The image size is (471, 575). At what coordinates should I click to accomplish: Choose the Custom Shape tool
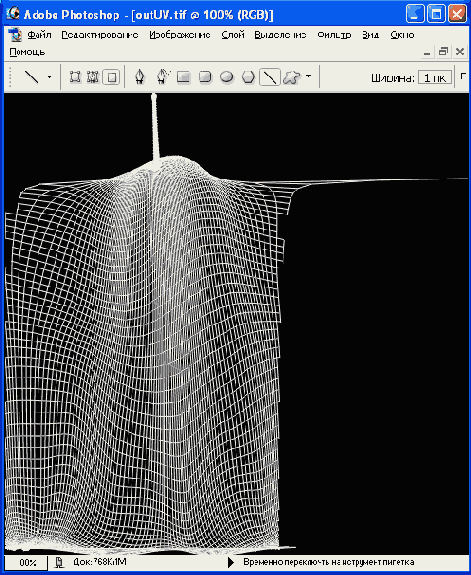(292, 77)
